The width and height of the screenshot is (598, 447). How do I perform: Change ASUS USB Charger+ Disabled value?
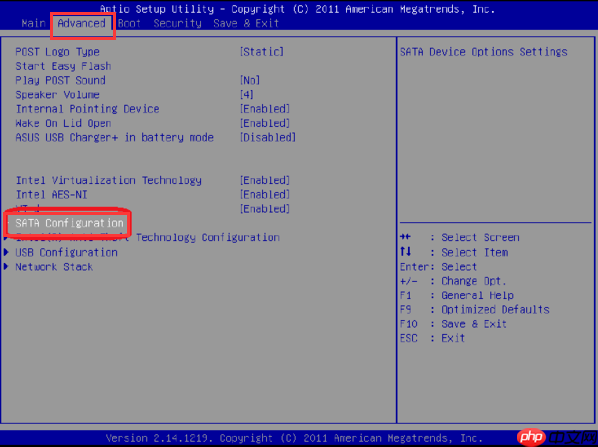(x=268, y=137)
